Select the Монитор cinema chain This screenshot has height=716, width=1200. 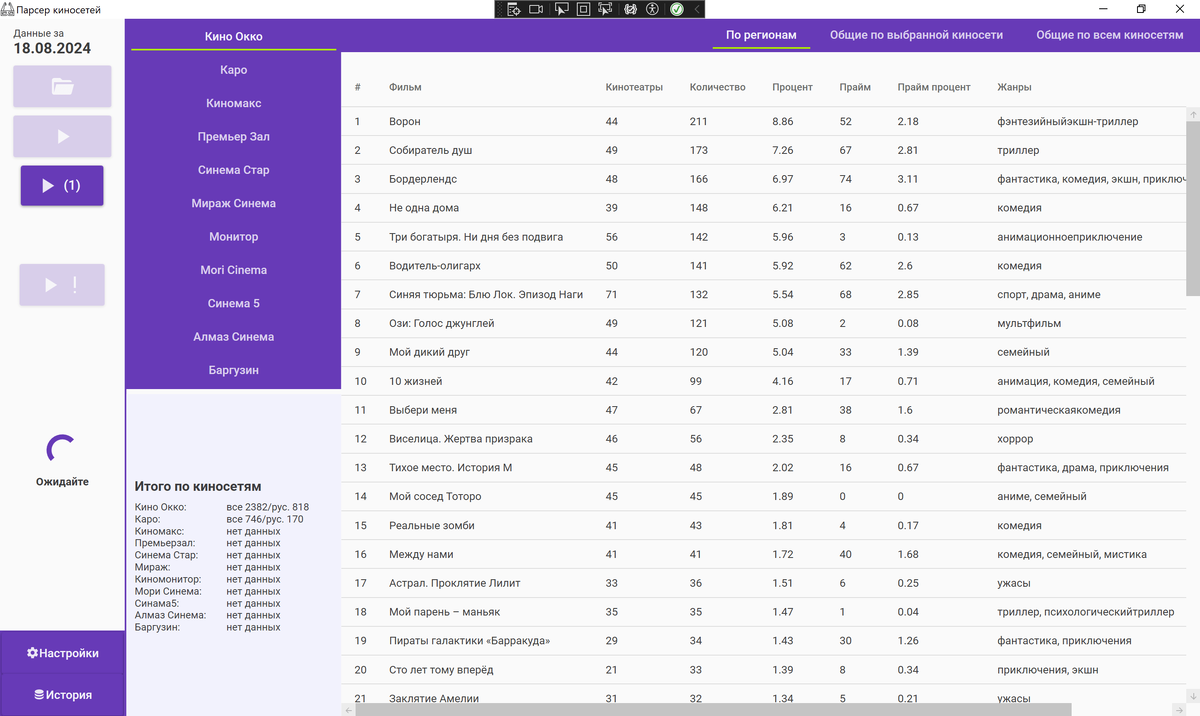pos(233,237)
